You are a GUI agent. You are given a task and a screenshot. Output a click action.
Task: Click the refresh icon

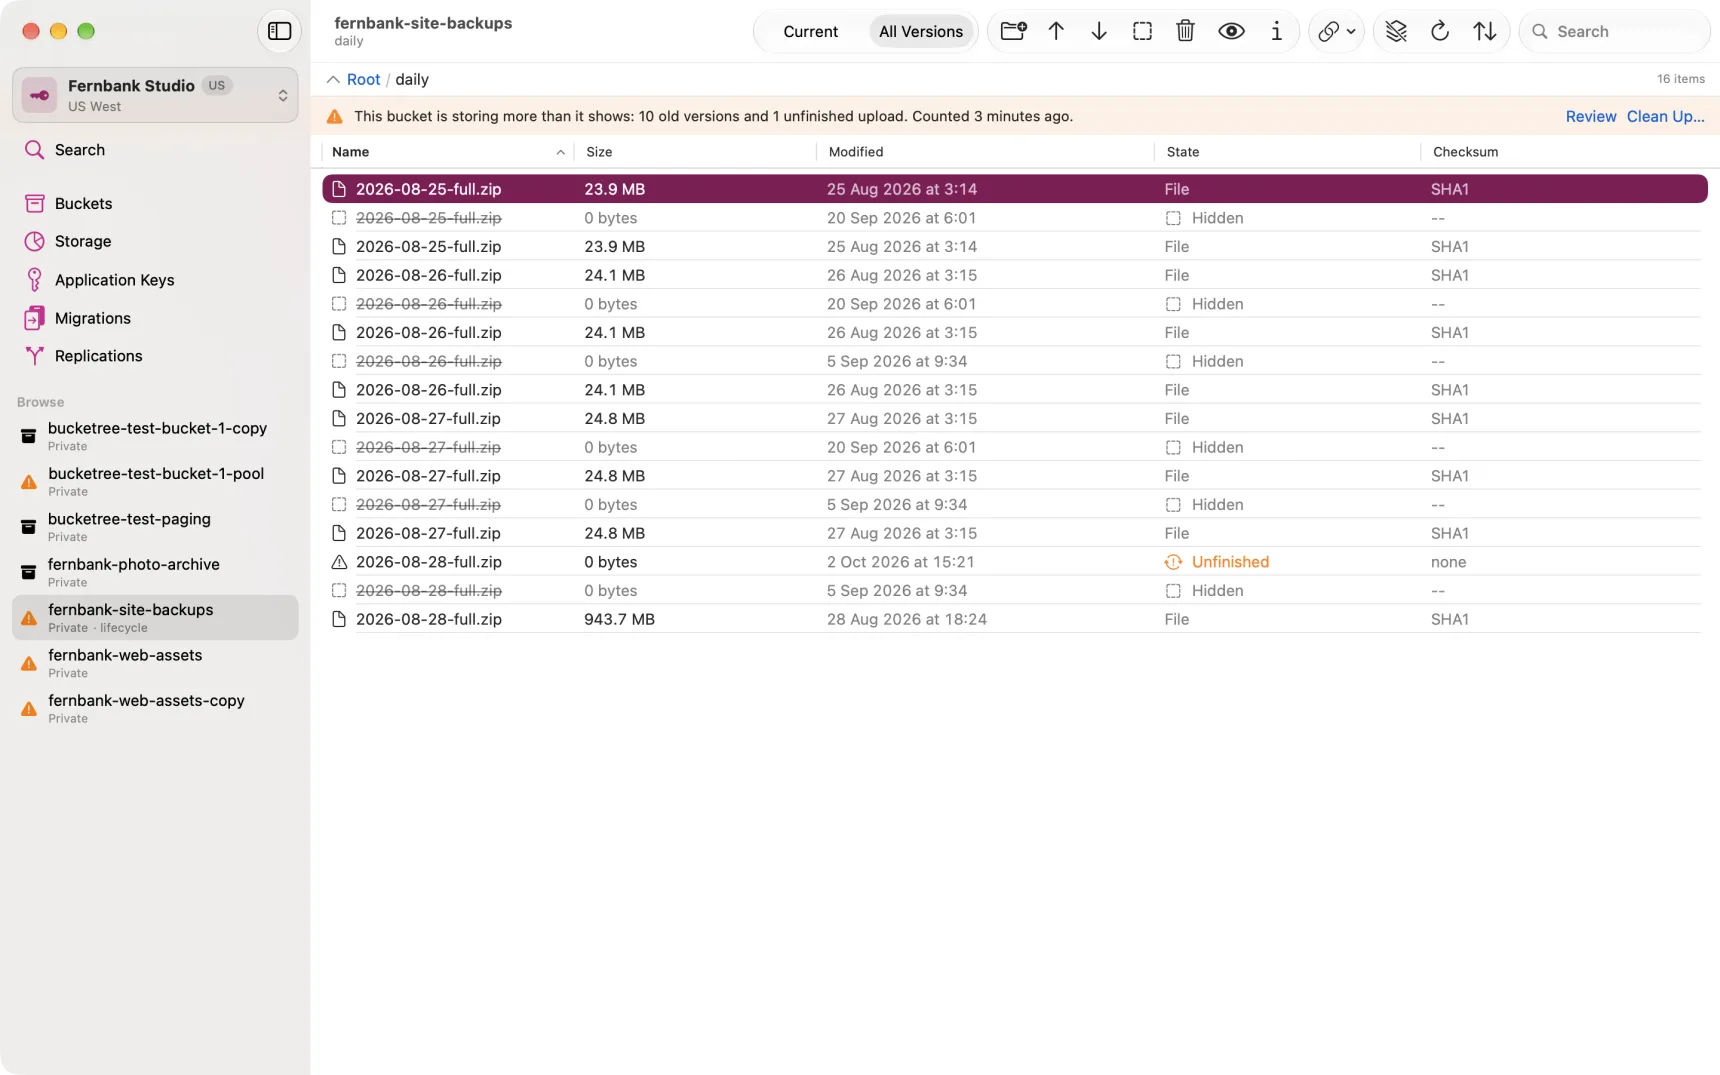(x=1440, y=31)
